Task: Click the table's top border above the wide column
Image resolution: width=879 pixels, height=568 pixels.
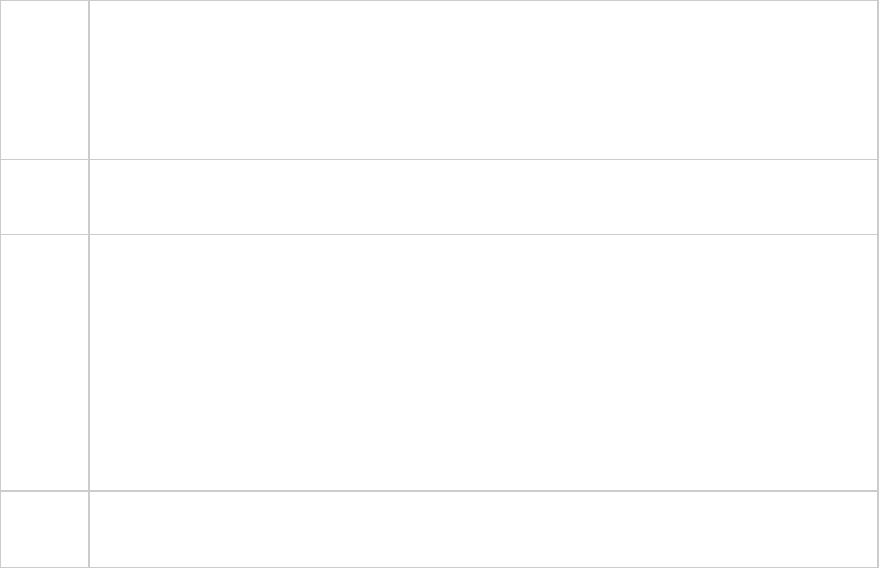Action: (x=483, y=1)
